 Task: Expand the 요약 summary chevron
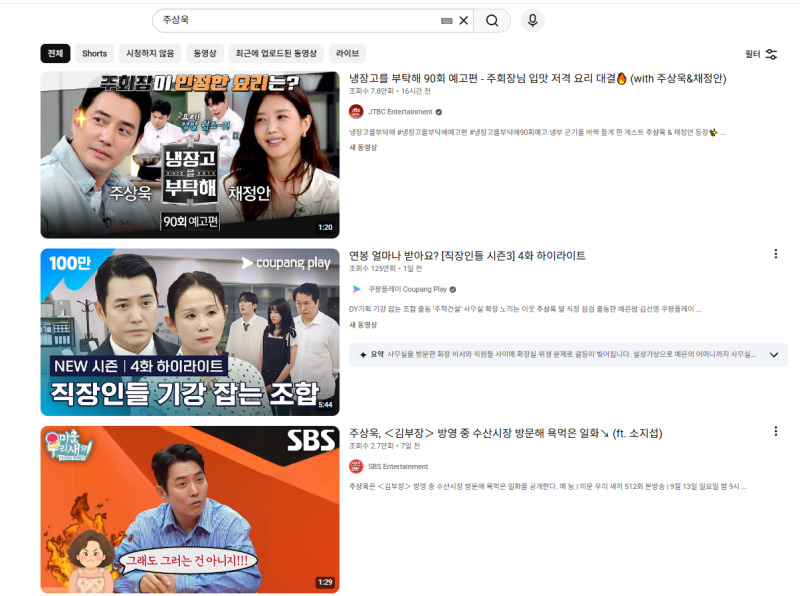[774, 355]
